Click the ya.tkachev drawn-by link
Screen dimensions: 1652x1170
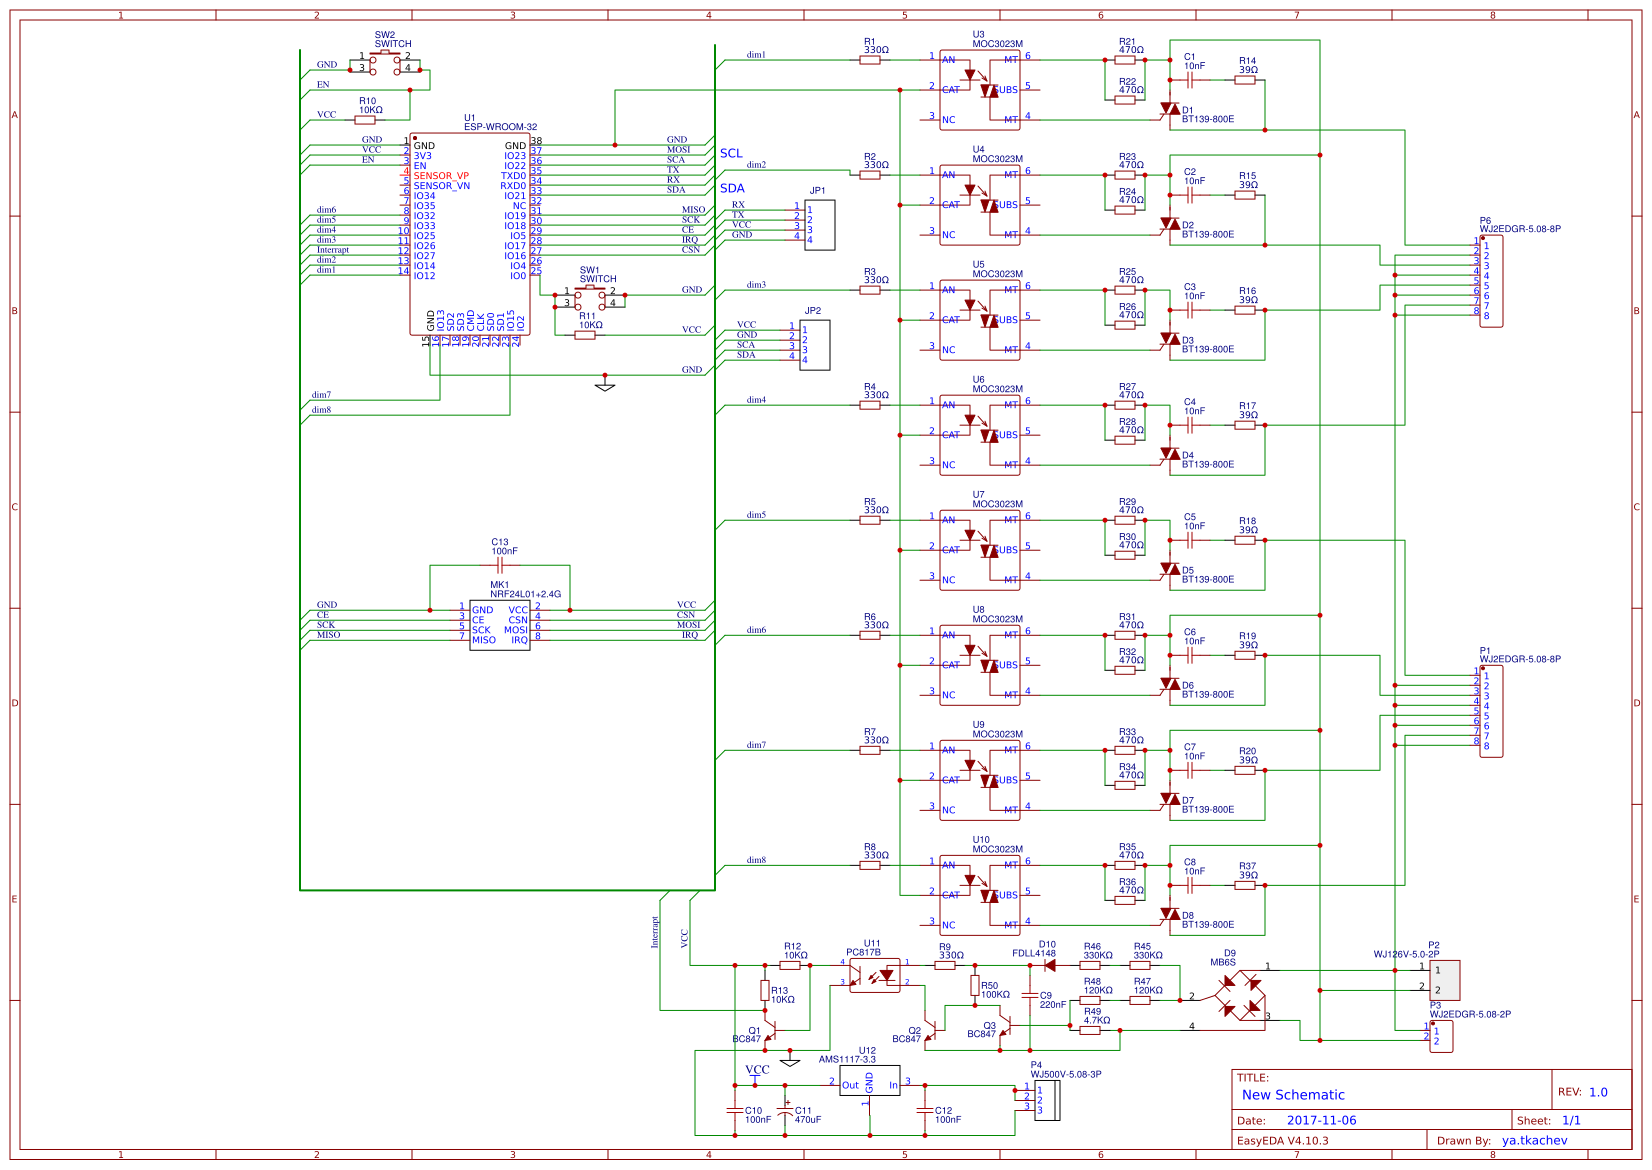(1537, 1140)
